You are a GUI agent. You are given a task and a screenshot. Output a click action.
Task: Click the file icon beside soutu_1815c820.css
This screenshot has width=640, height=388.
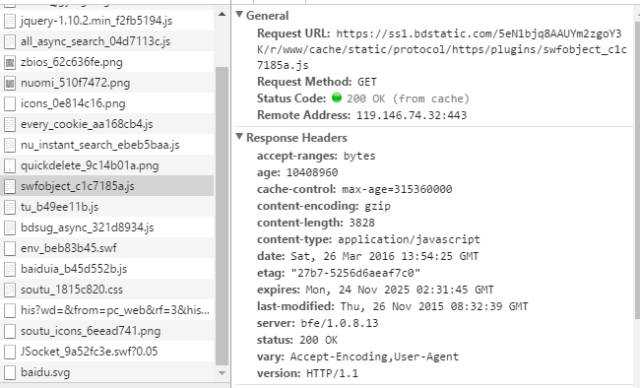click(x=10, y=290)
